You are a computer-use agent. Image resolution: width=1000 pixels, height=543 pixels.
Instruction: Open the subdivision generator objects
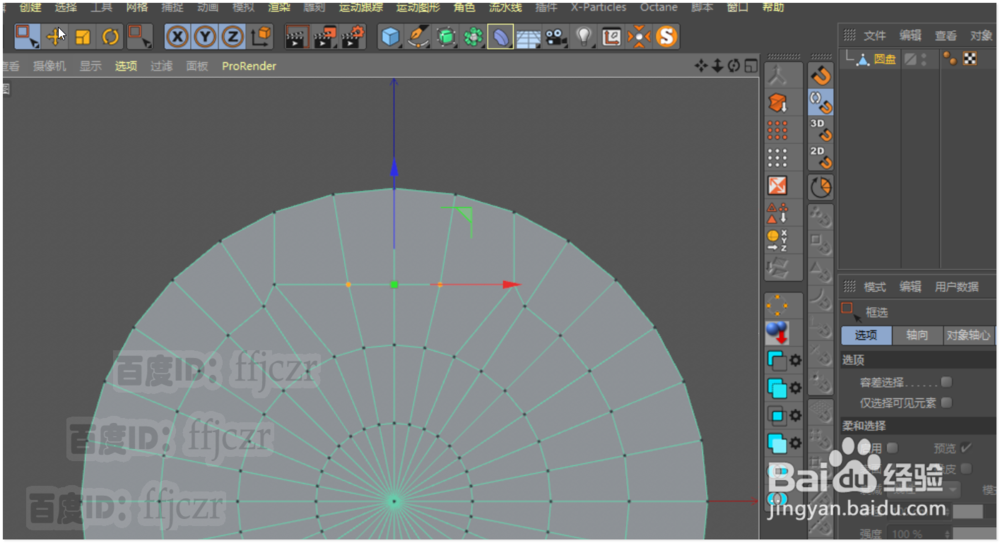click(446, 36)
